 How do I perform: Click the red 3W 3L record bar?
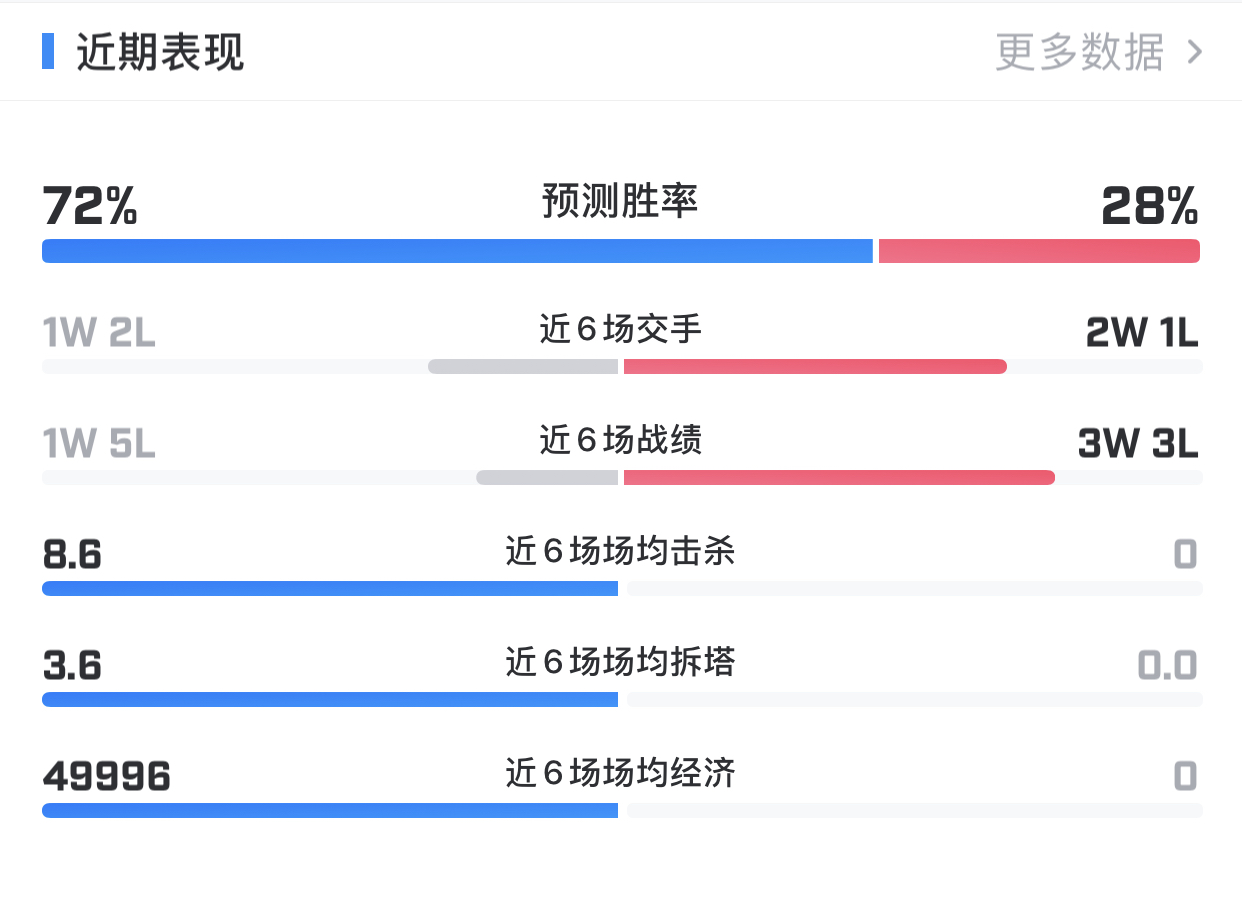[x=839, y=478]
